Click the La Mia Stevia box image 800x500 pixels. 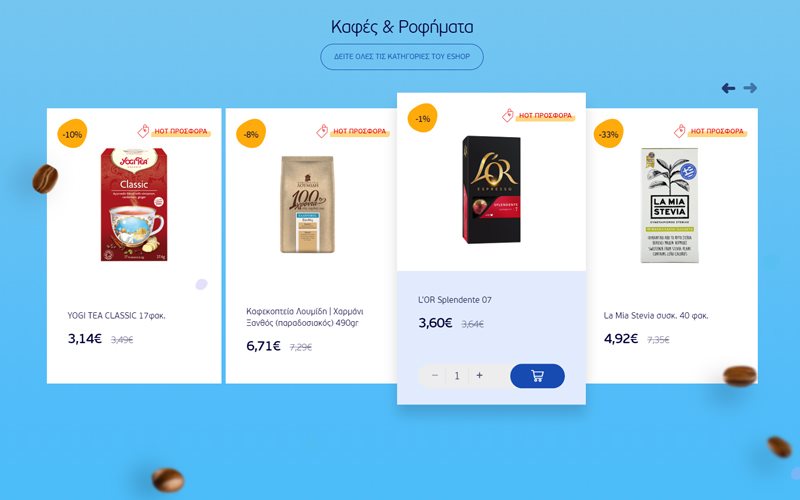(669, 205)
